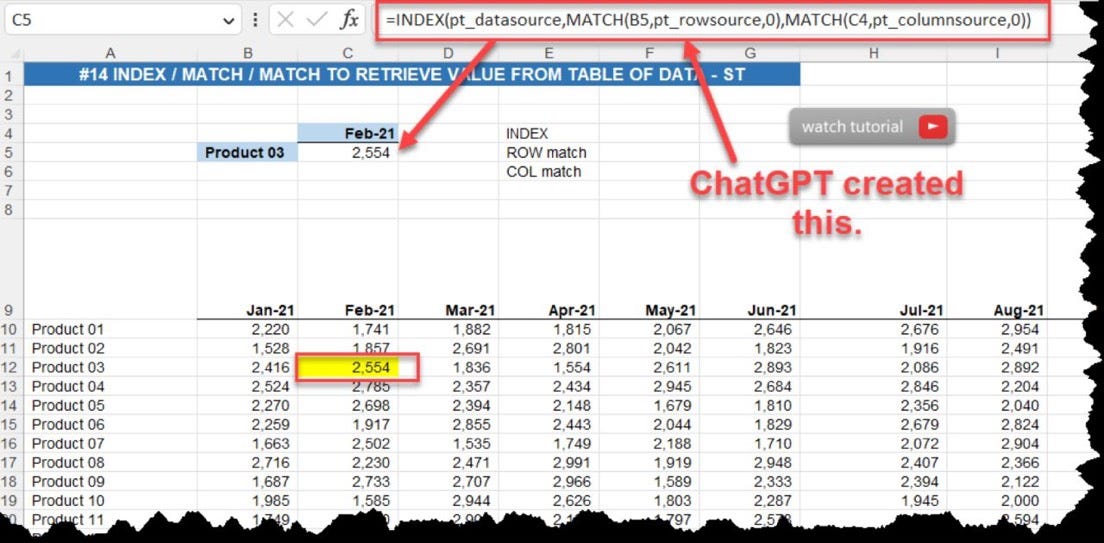Click the COL match label cell

click(549, 171)
